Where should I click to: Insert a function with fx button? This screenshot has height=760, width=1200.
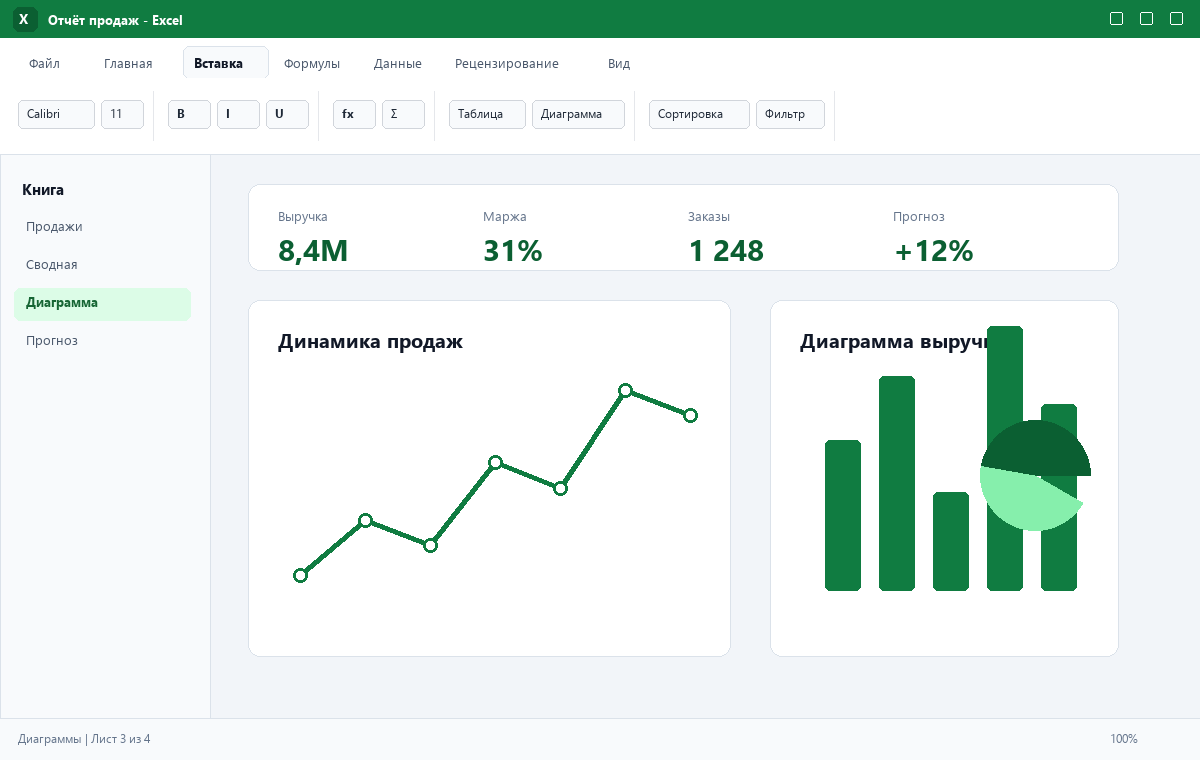tap(354, 114)
